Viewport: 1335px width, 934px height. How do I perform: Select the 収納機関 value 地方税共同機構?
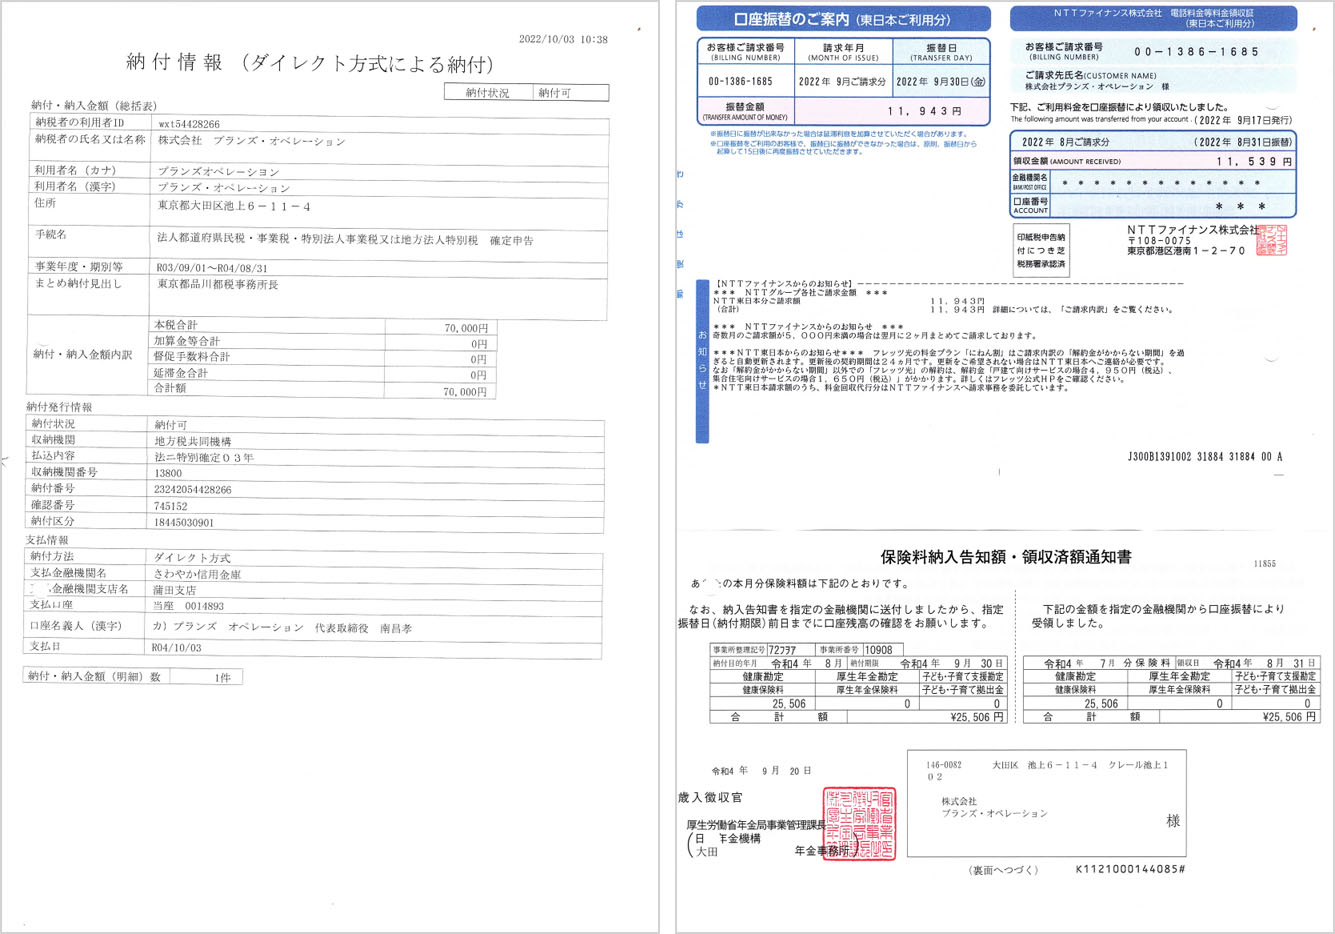[193, 441]
